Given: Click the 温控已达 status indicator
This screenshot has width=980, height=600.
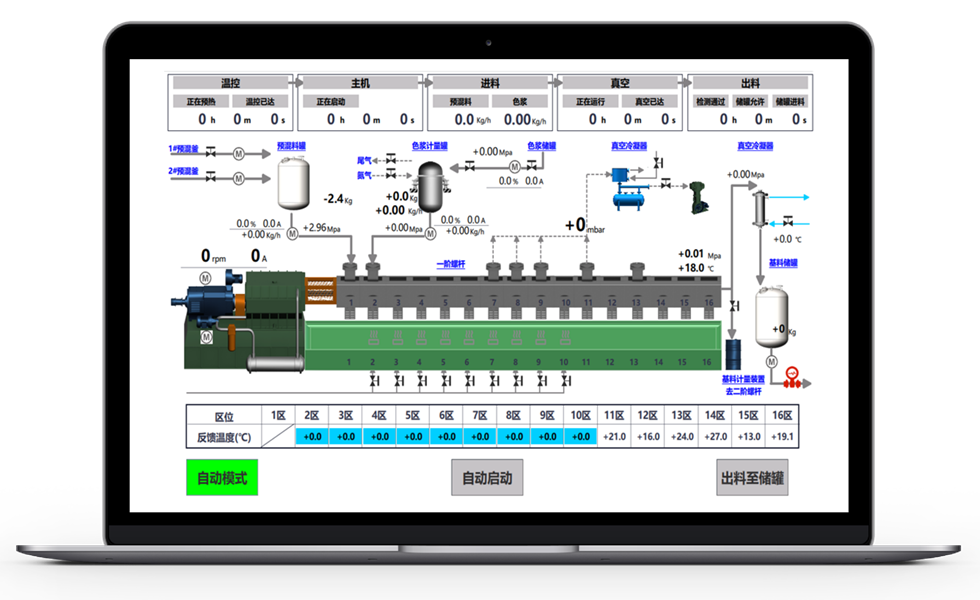Looking at the screenshot, I should 260,101.
